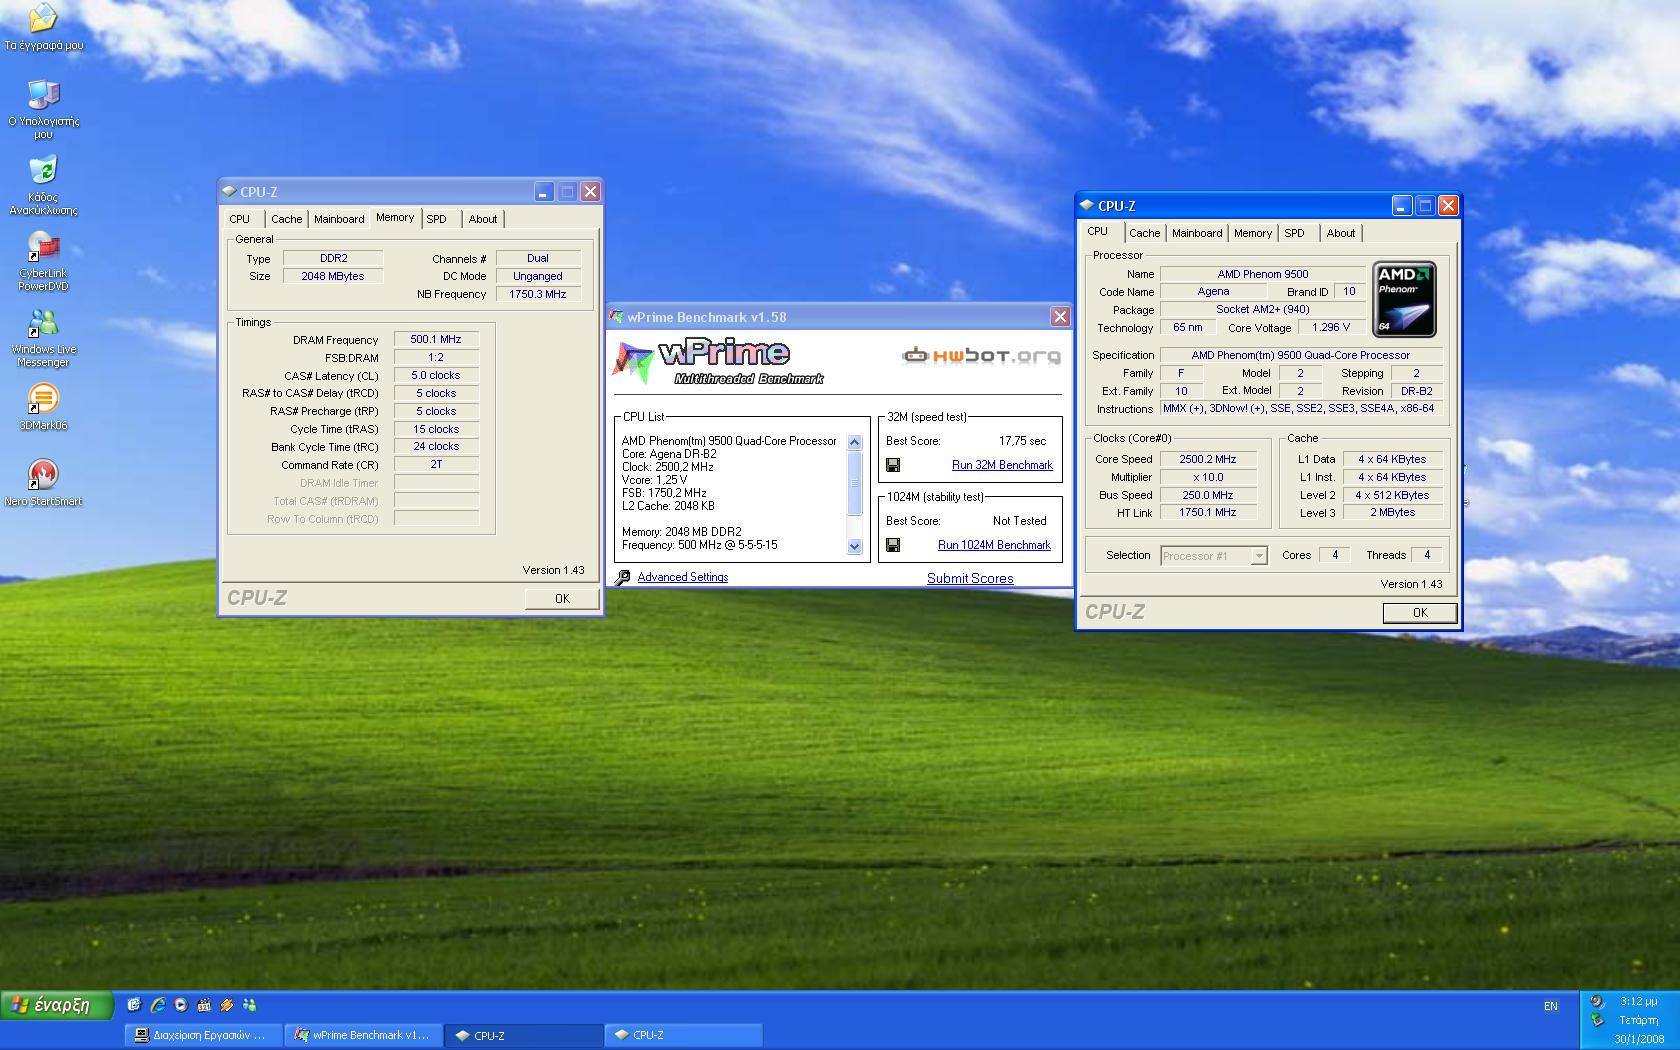Click the speaker volume icon in the system tray
The height and width of the screenshot is (1050, 1680).
coord(1597,1001)
